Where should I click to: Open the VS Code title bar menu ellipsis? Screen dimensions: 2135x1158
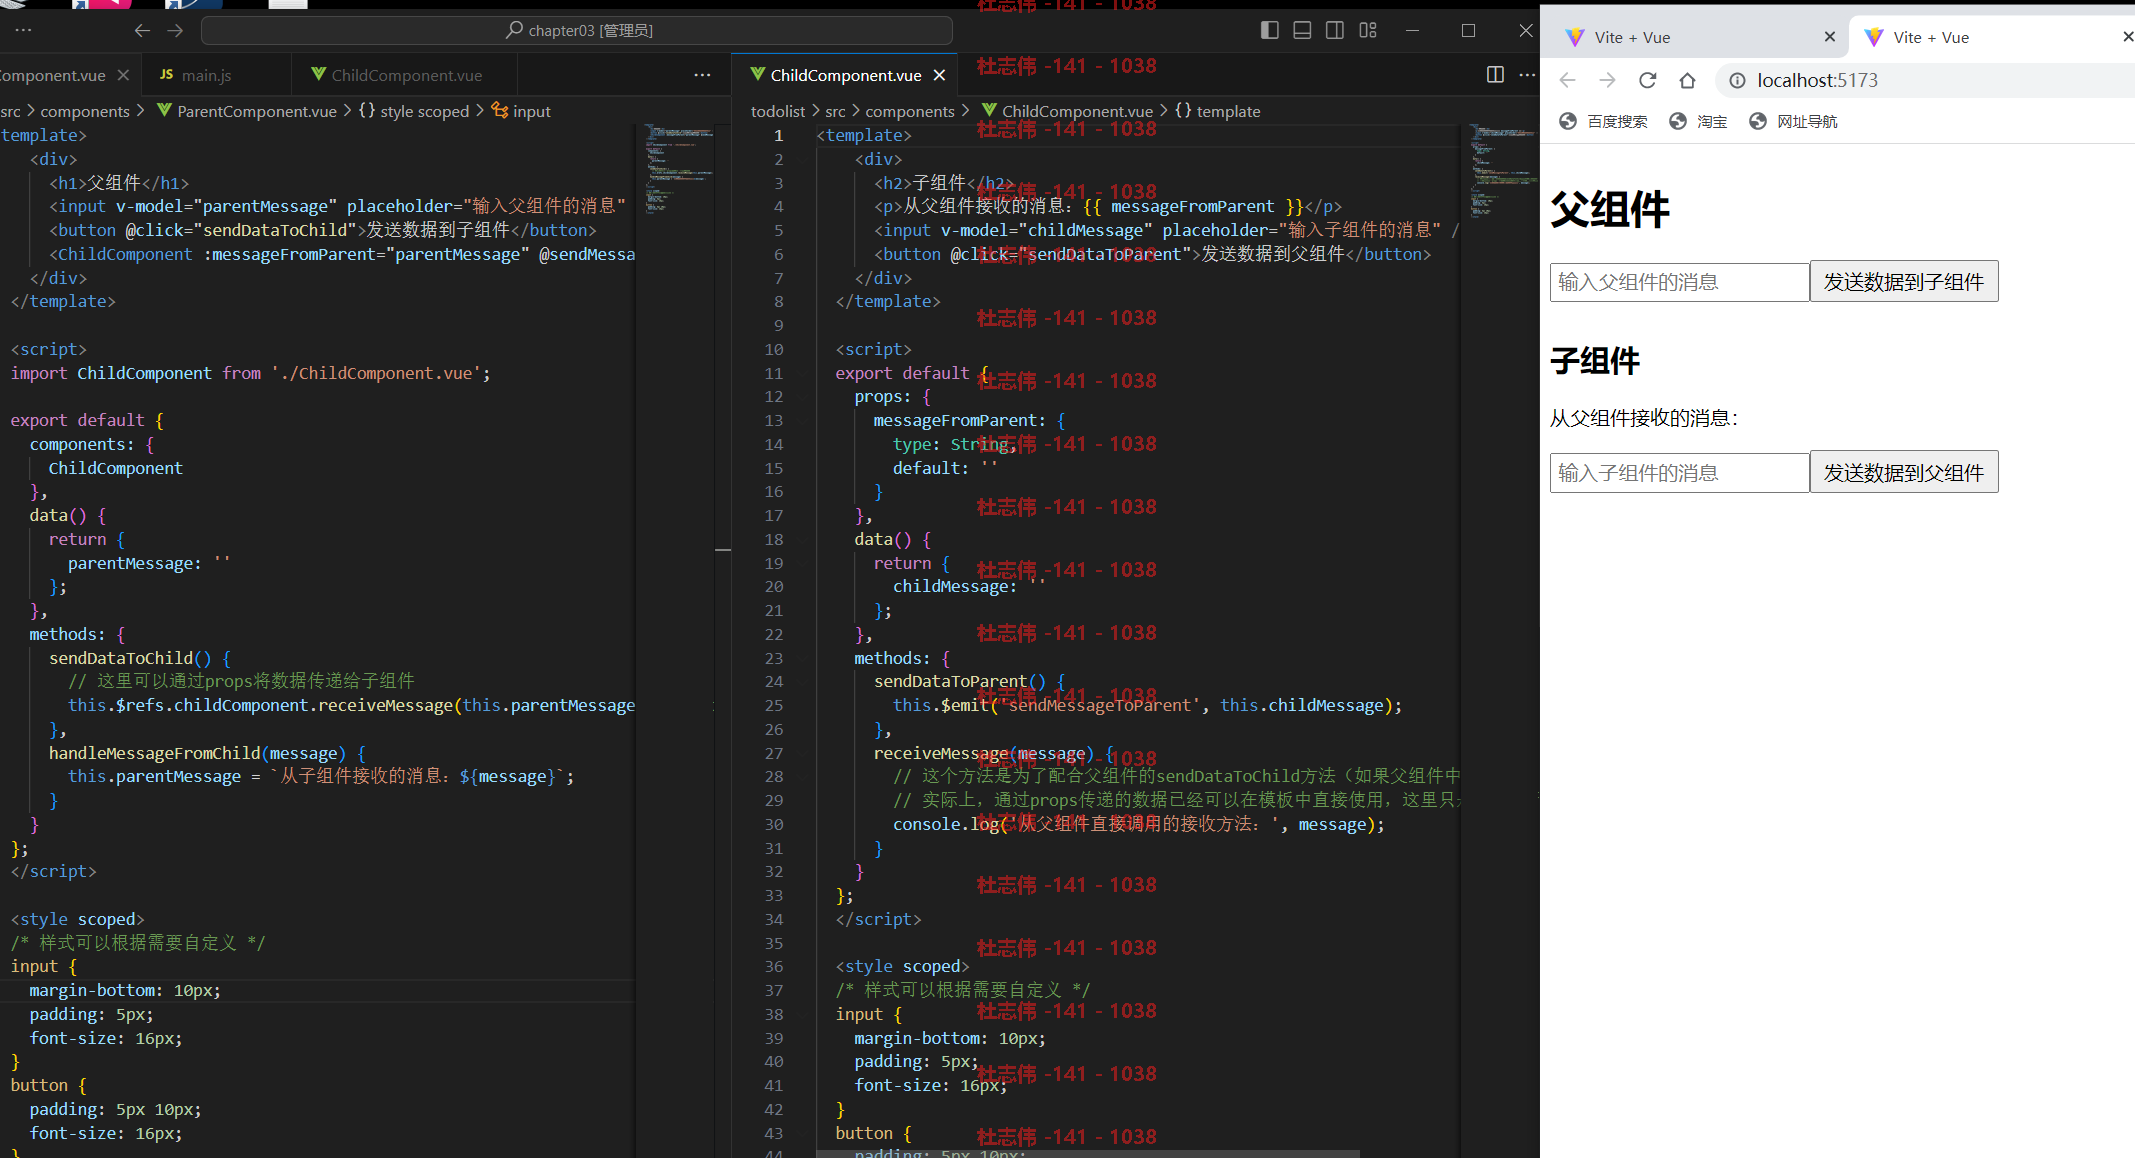pos(23,30)
